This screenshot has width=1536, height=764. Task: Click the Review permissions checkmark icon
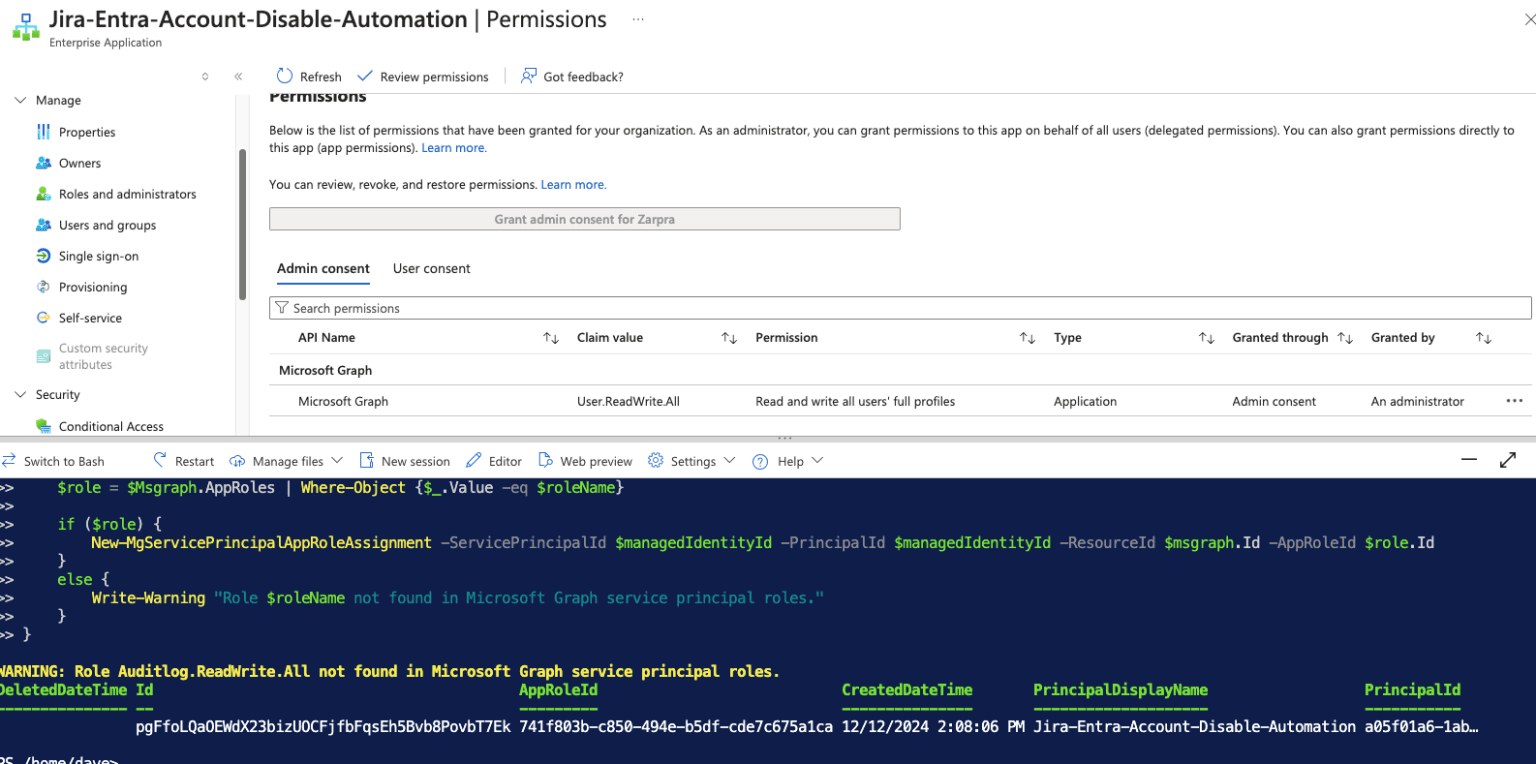[366, 76]
